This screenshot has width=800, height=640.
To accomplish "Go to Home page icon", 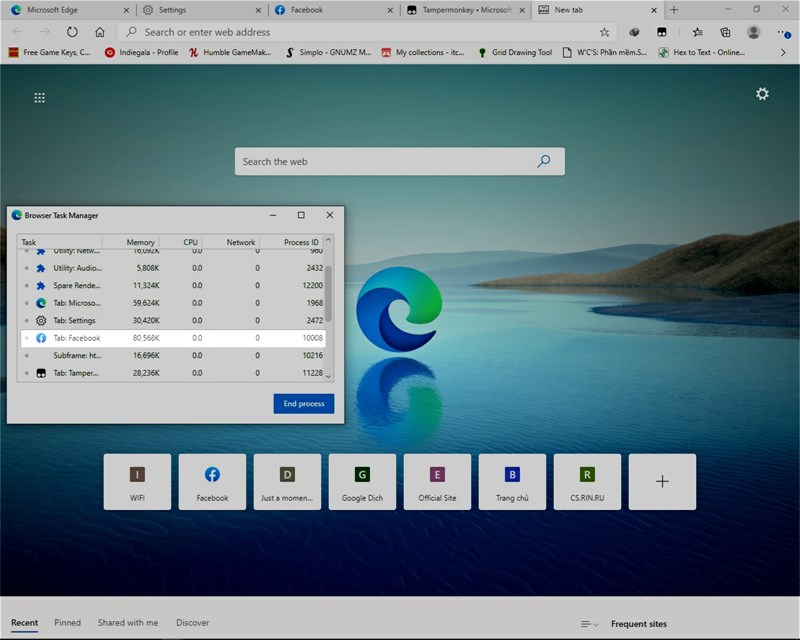I will [x=100, y=32].
